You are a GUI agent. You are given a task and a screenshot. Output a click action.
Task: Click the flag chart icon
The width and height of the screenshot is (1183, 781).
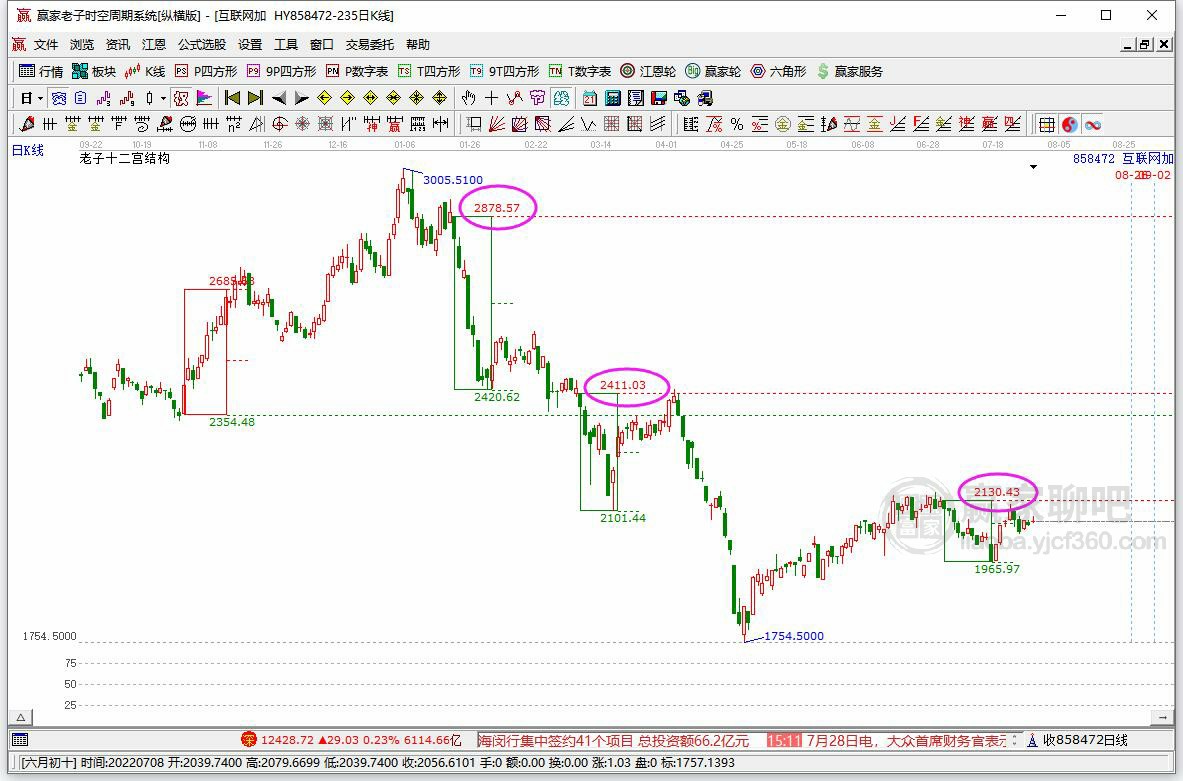(204, 98)
